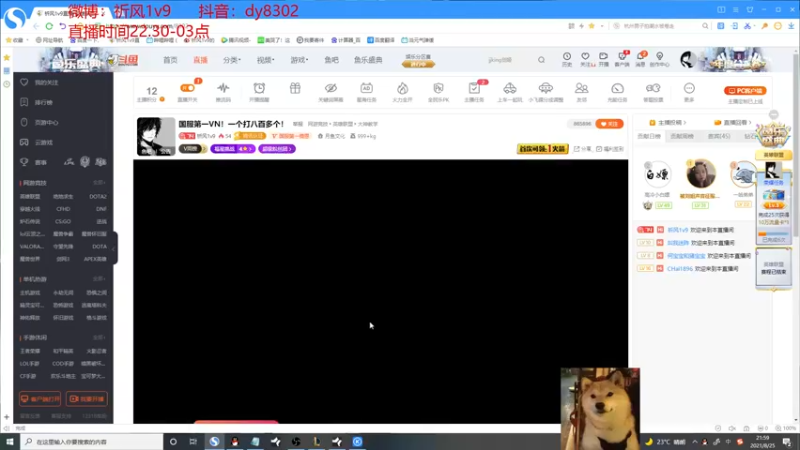Select 直播 in the navigation bar
The image size is (800, 450).
point(200,60)
